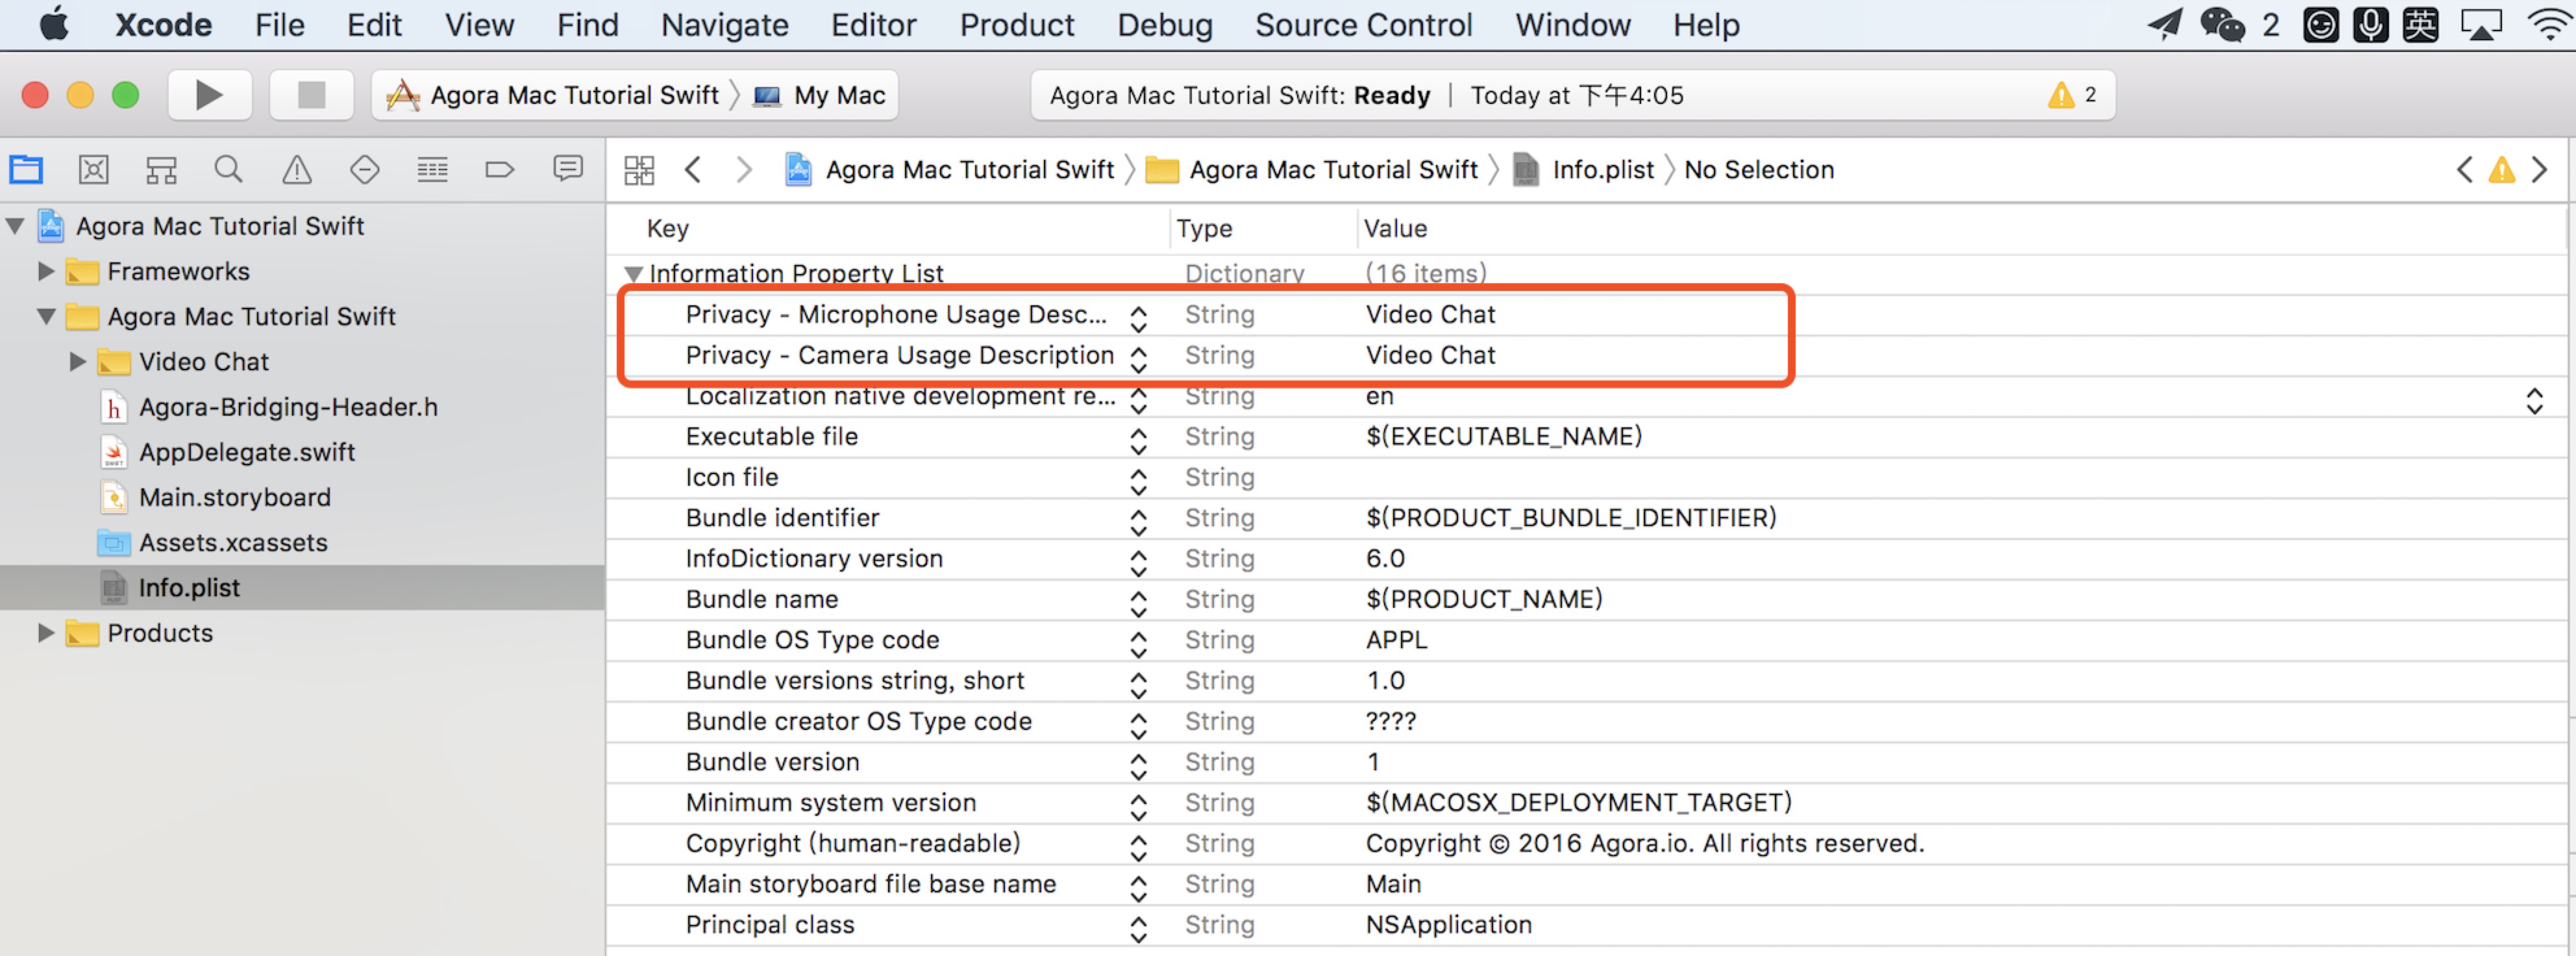Jump to next issue arrow
Viewport: 2576px width, 956px height.
pos(2540,169)
